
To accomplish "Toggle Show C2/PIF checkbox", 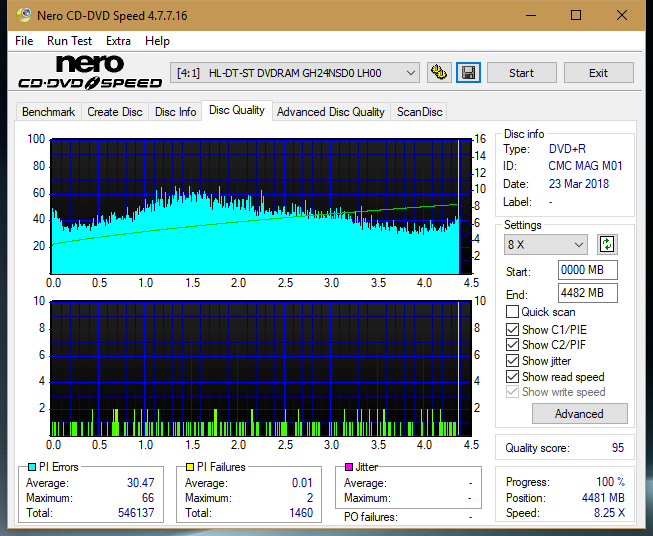I will tap(512, 345).
